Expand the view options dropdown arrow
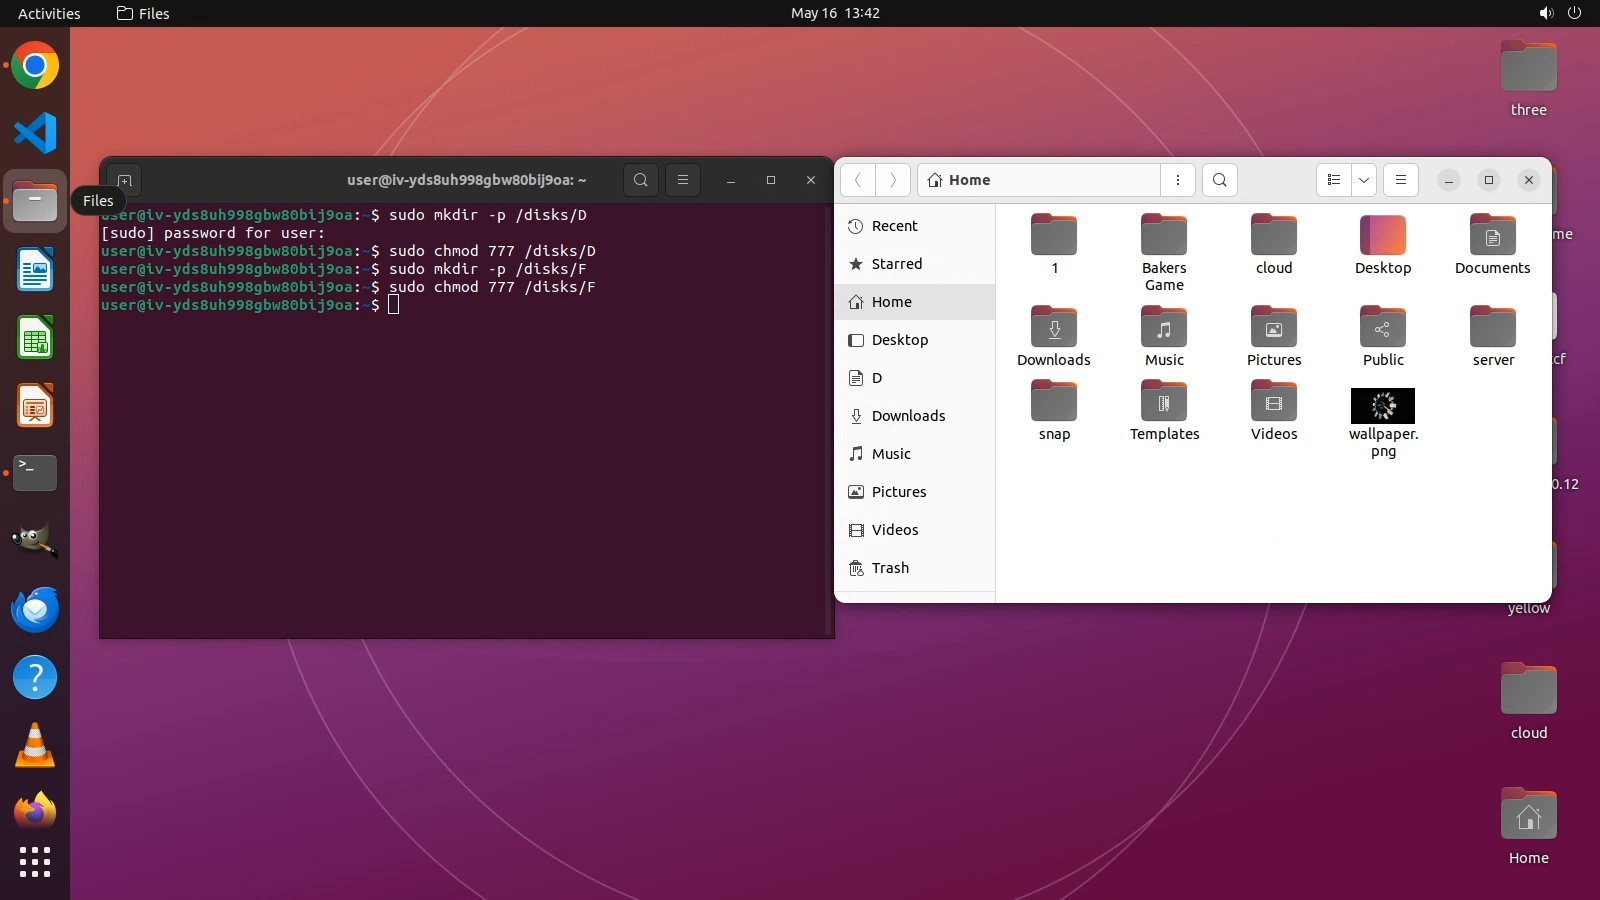The width and height of the screenshot is (1600, 900). pos(1364,180)
